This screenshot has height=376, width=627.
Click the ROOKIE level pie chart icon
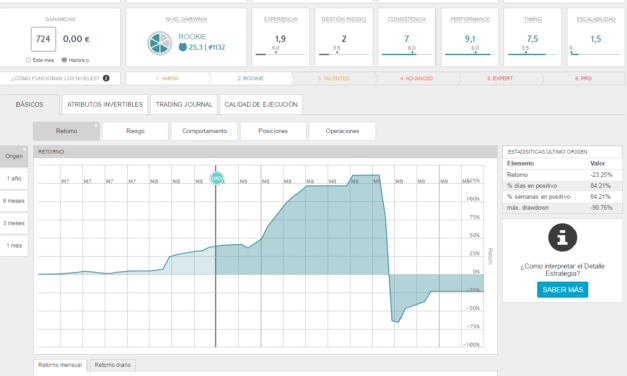click(160, 43)
